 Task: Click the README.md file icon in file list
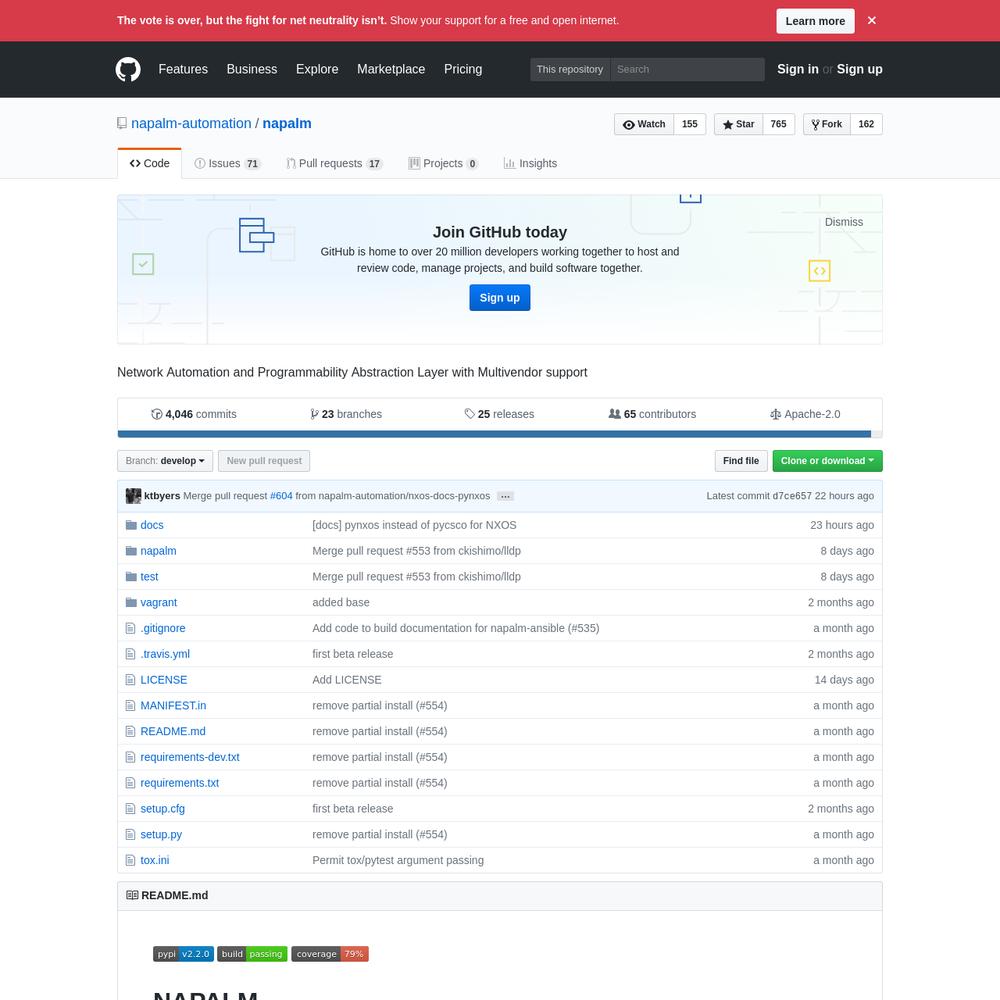pyautogui.click(x=131, y=732)
